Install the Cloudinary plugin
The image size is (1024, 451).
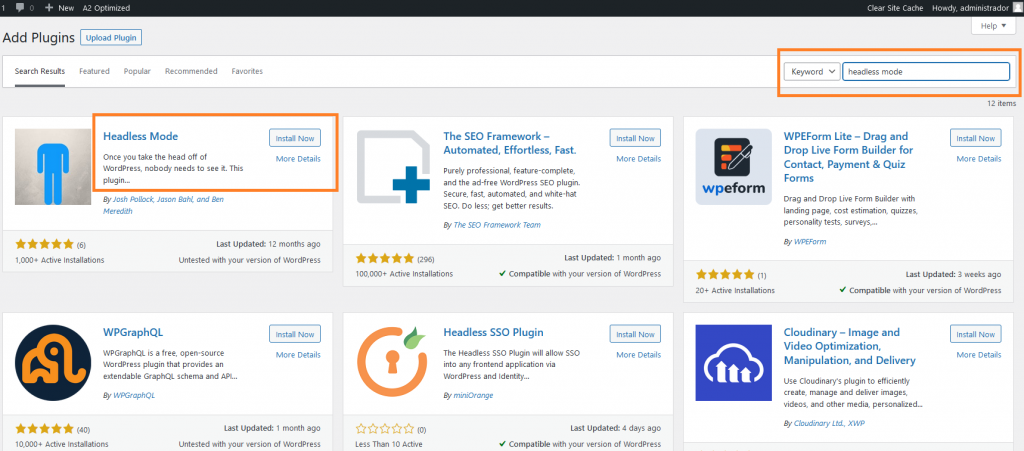click(976, 334)
